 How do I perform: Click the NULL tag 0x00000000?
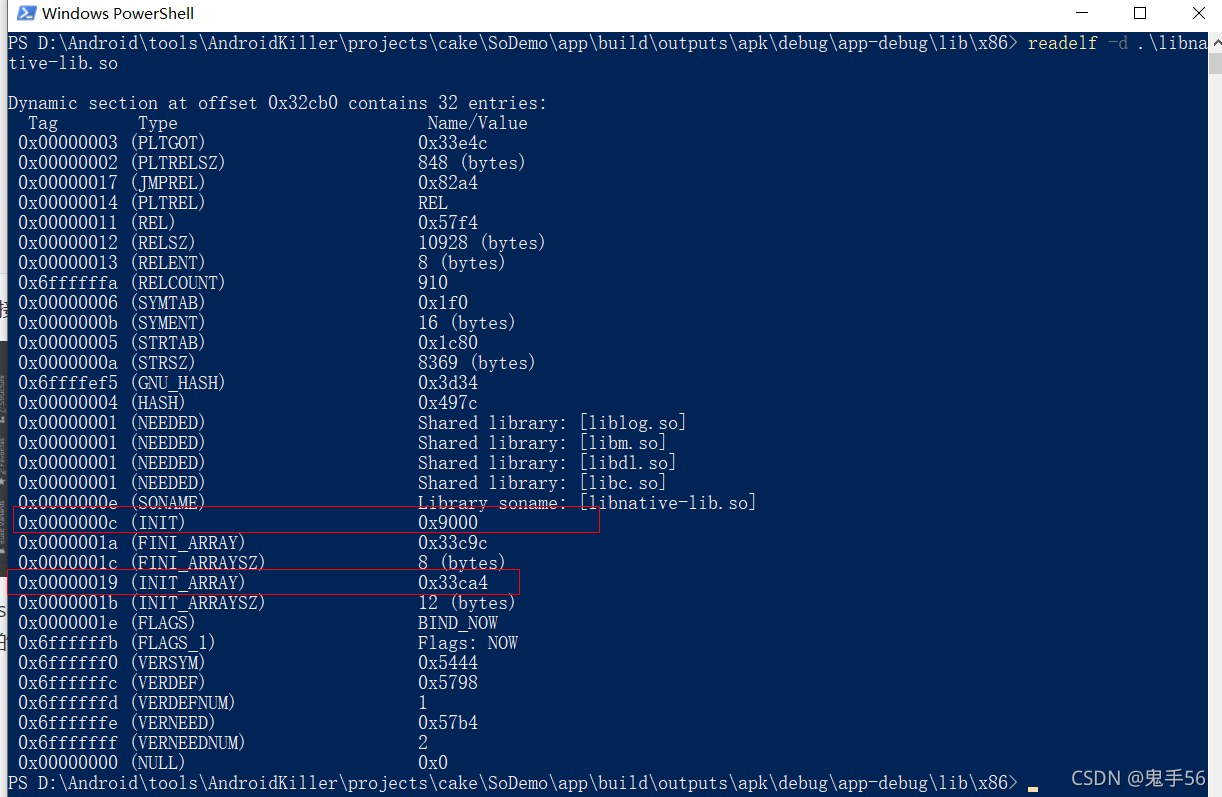click(x=68, y=763)
